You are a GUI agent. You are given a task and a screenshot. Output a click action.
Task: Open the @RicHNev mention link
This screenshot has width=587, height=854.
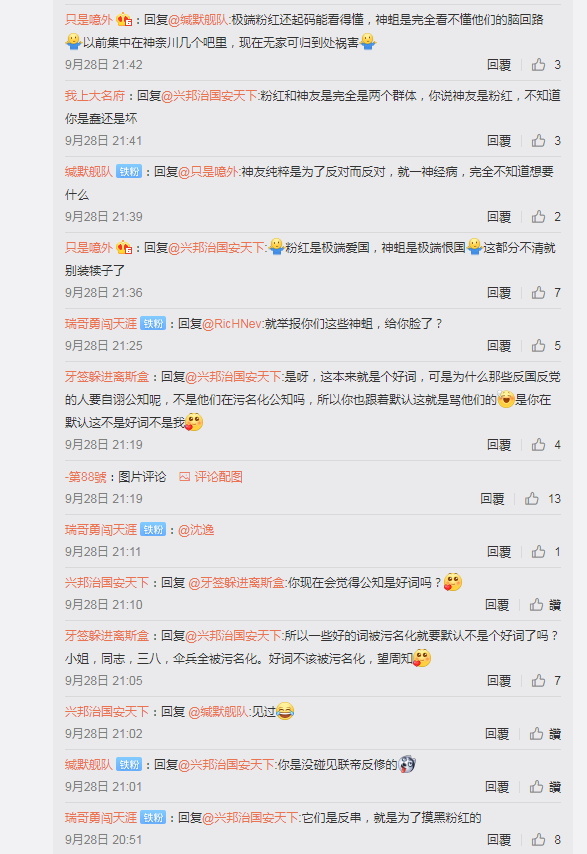[x=232, y=324]
